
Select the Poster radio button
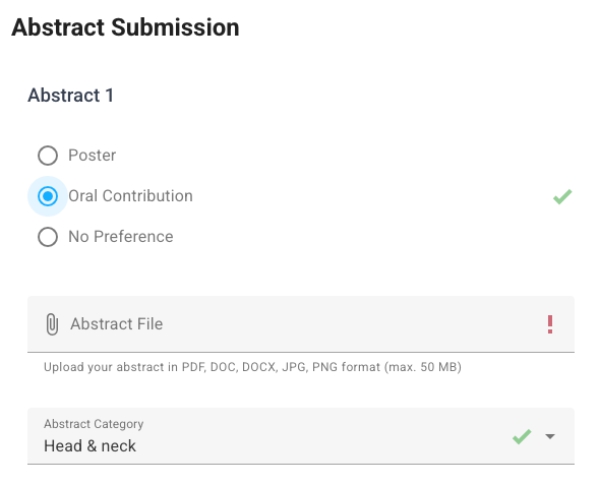pyautogui.click(x=47, y=156)
